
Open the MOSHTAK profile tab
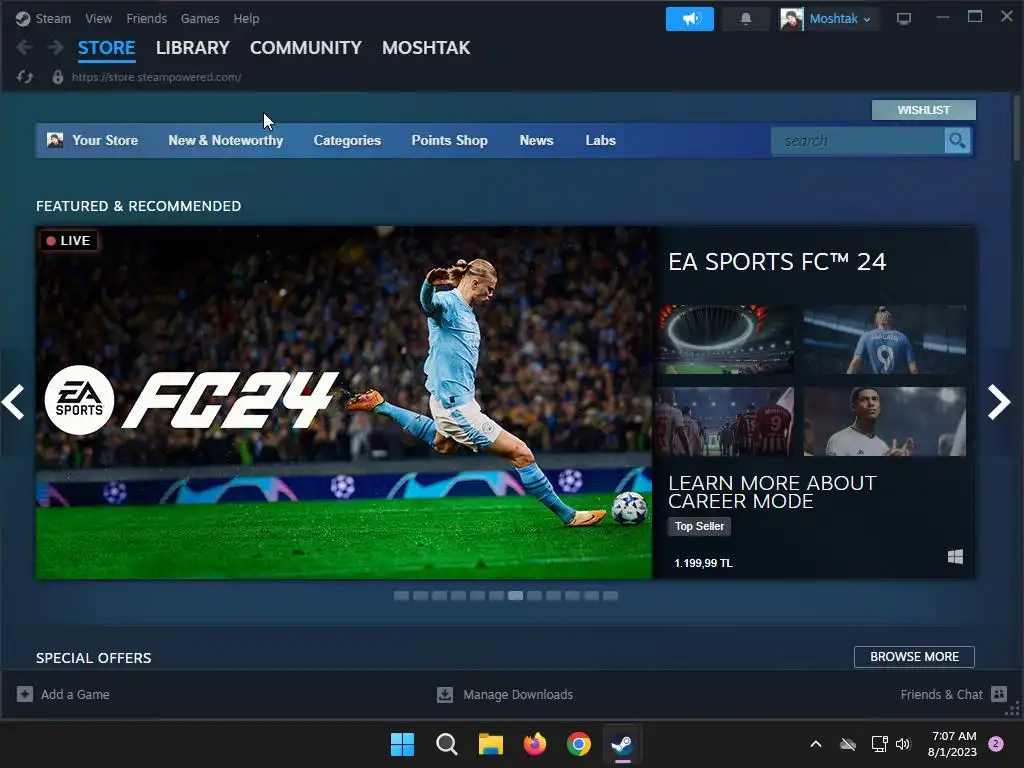click(x=426, y=48)
